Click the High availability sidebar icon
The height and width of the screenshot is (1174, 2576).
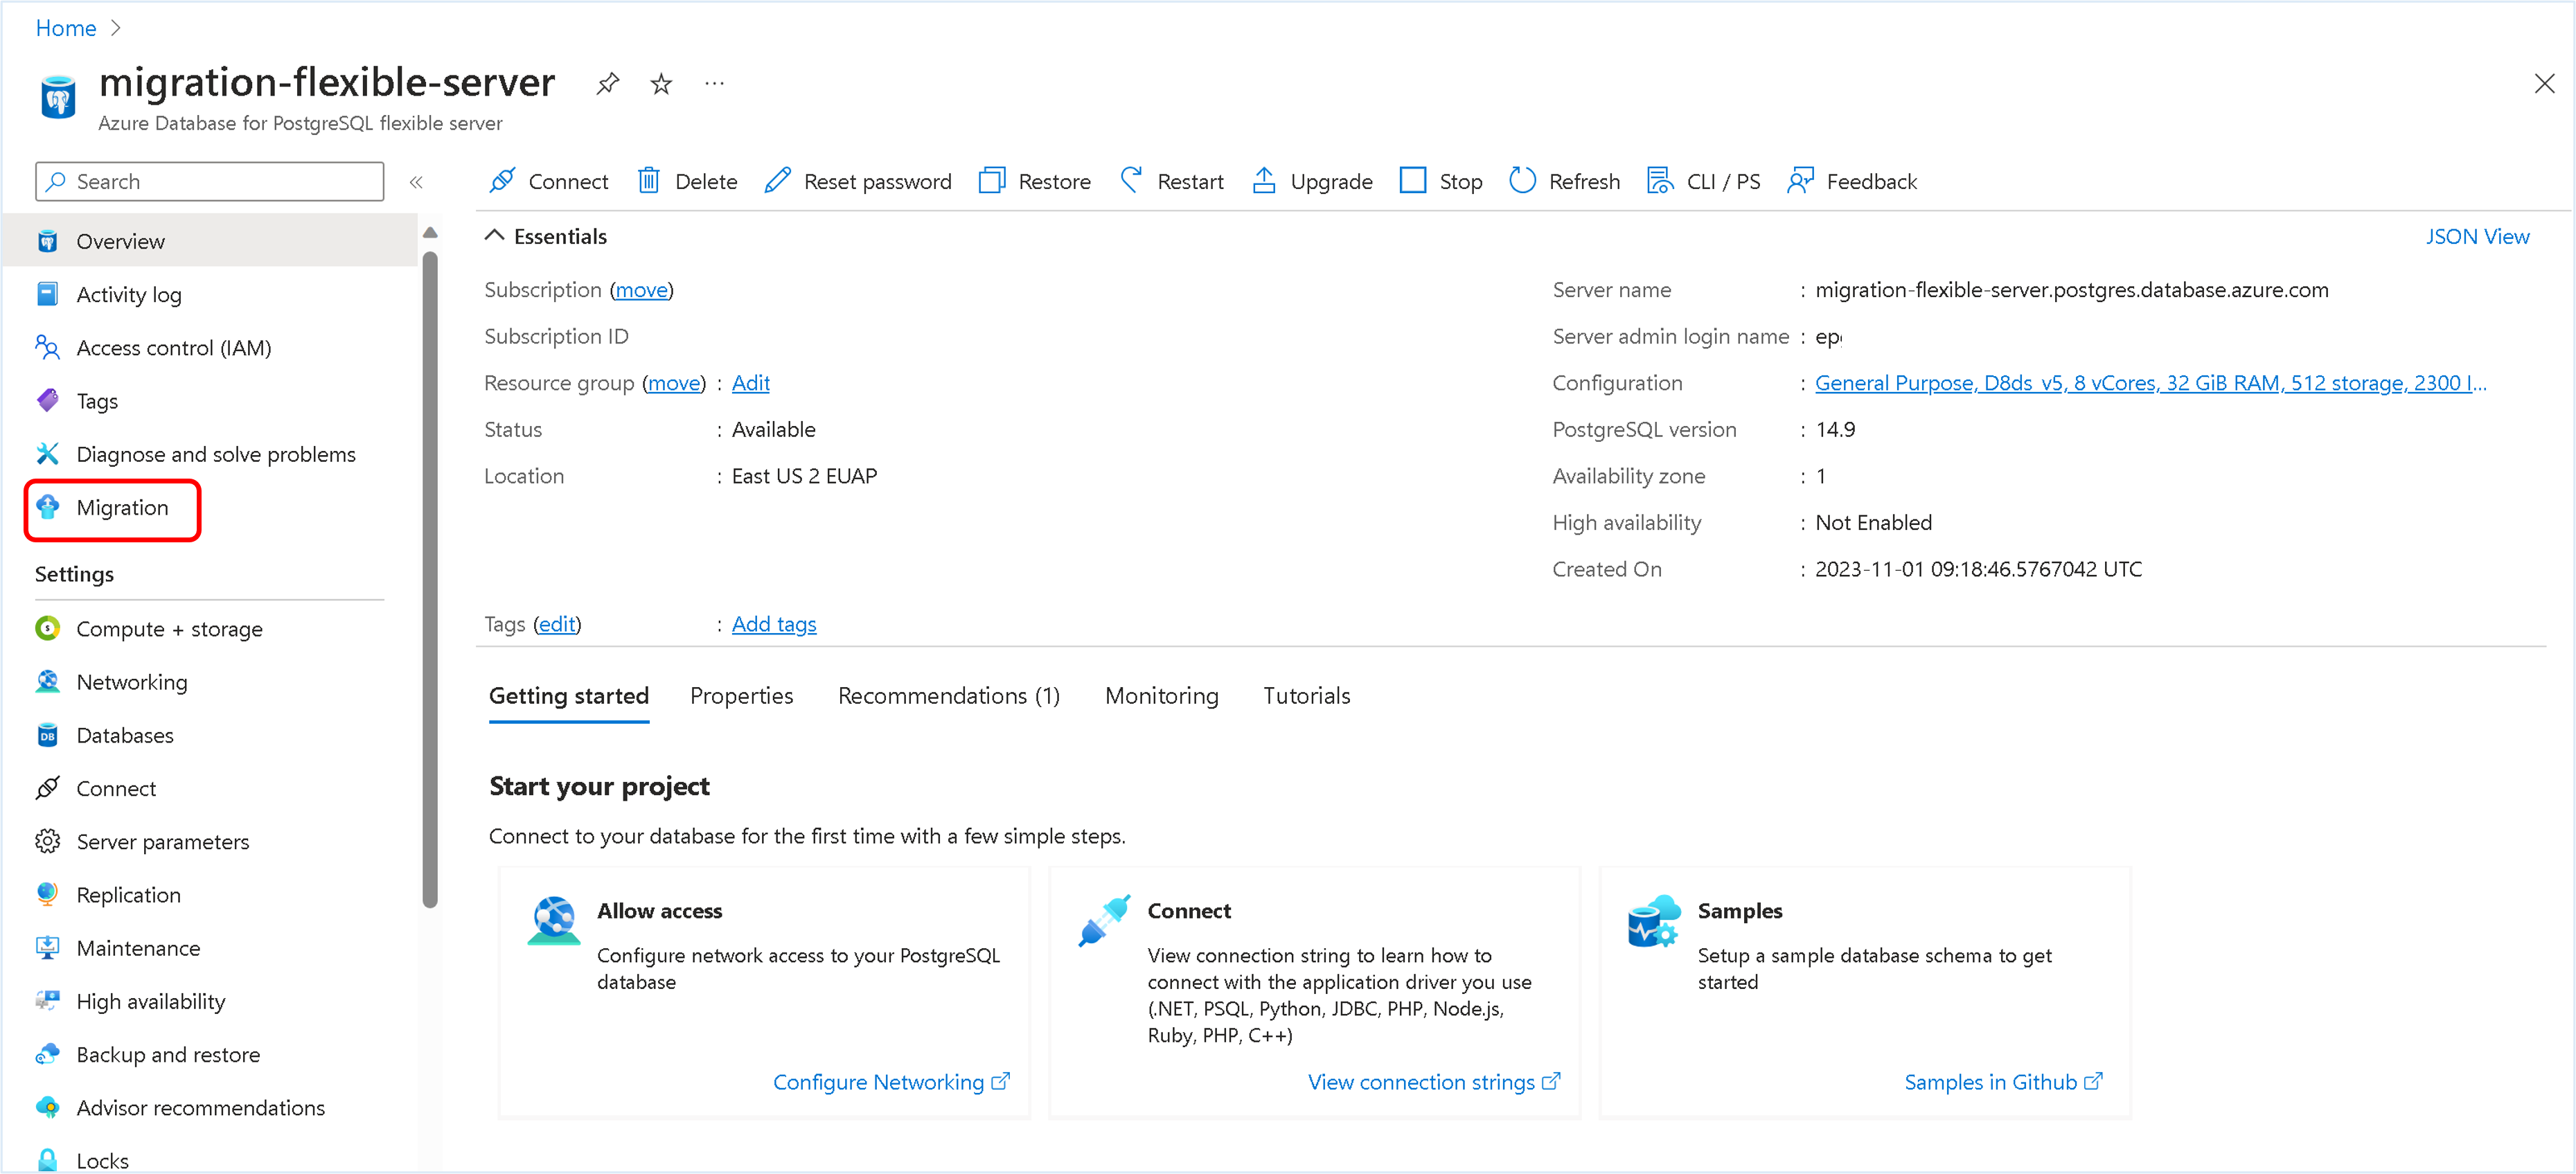point(47,1001)
